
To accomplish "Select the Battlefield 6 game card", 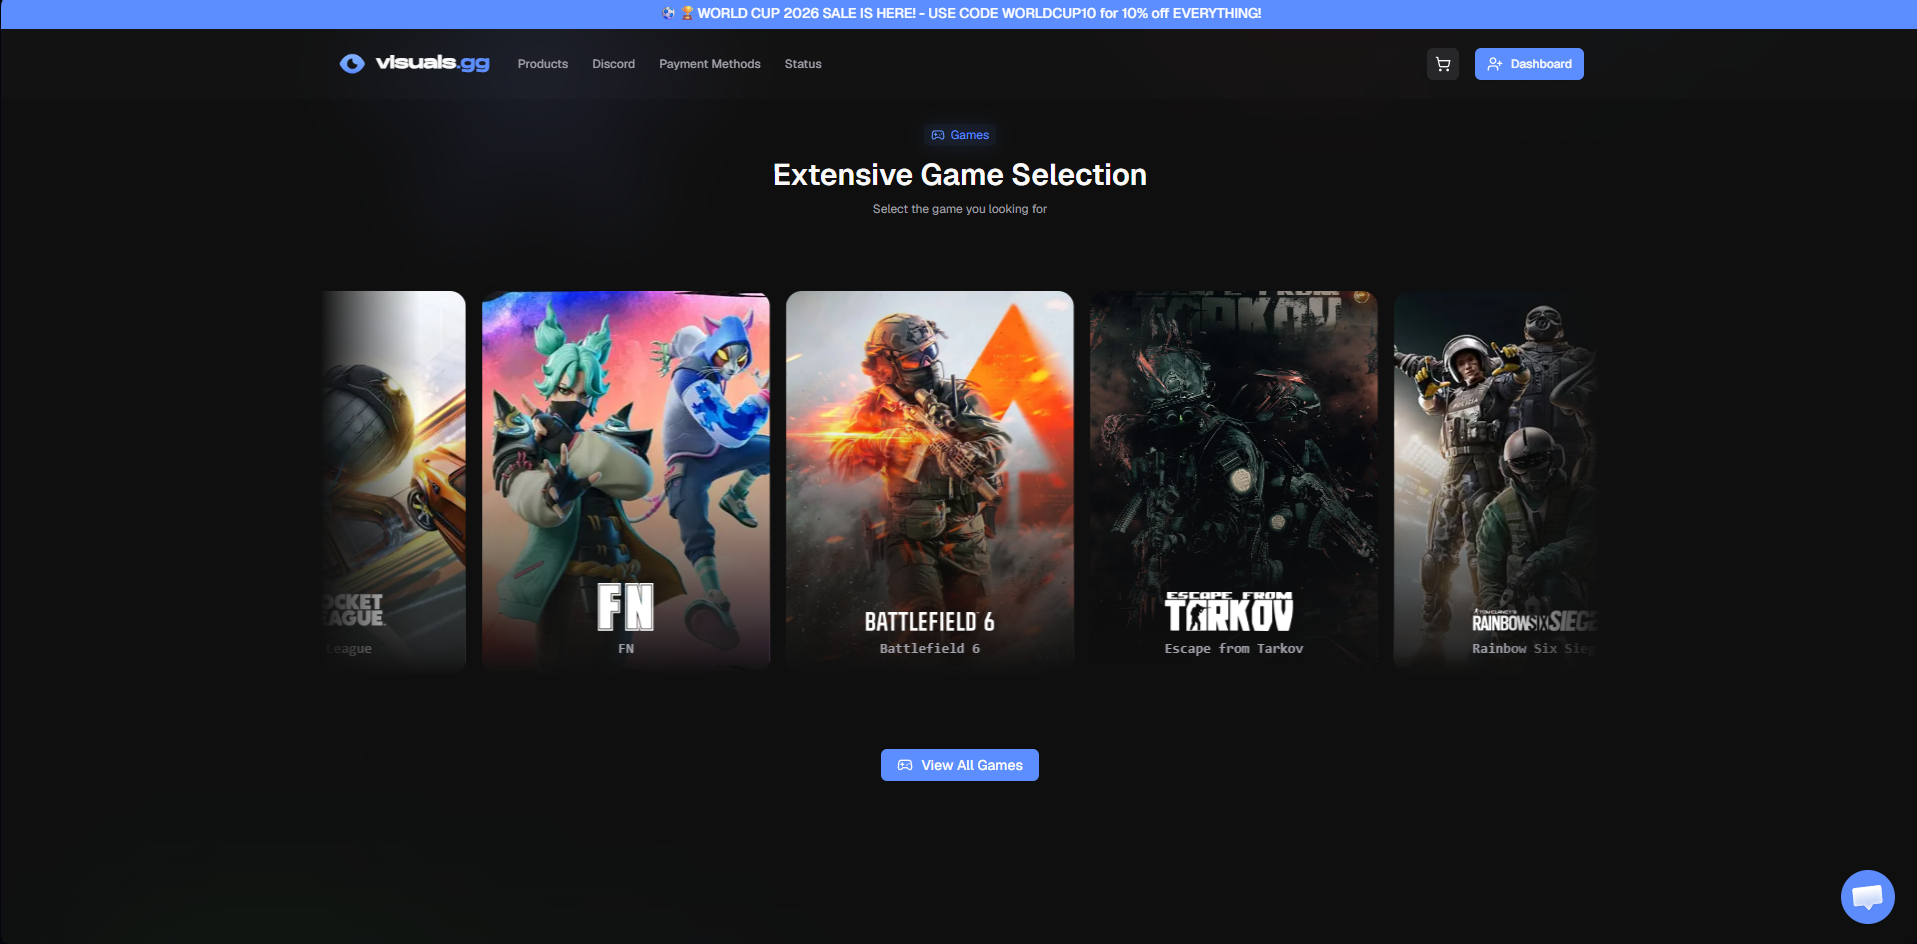I will (x=930, y=480).
